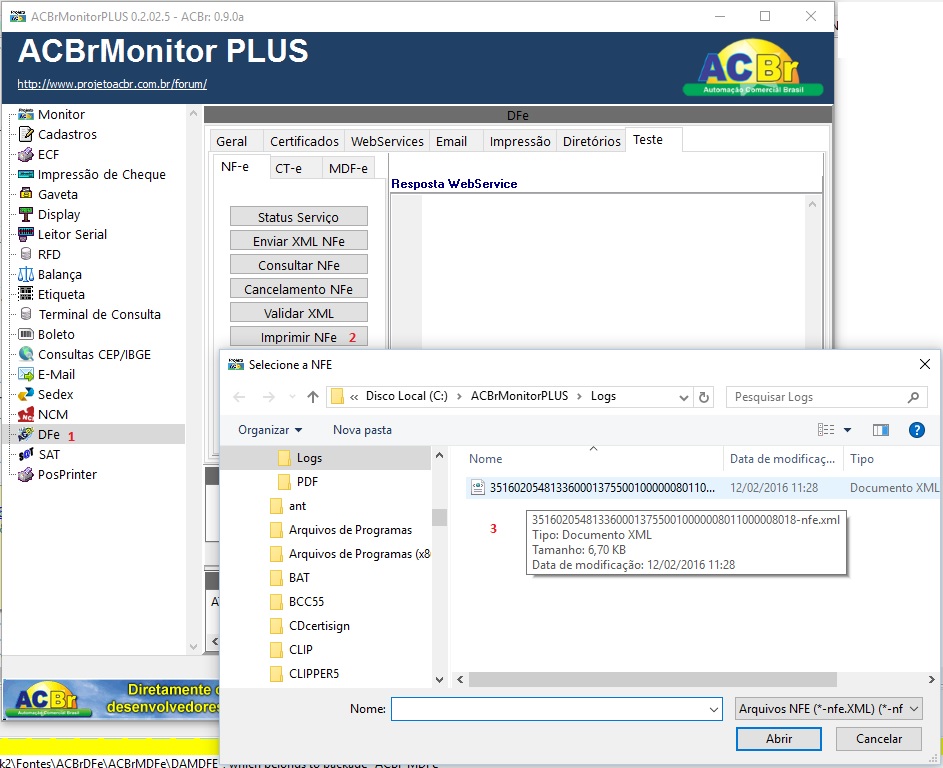Open the WebServices tab
Viewport: 943px width, 768px height.
tap(387, 141)
